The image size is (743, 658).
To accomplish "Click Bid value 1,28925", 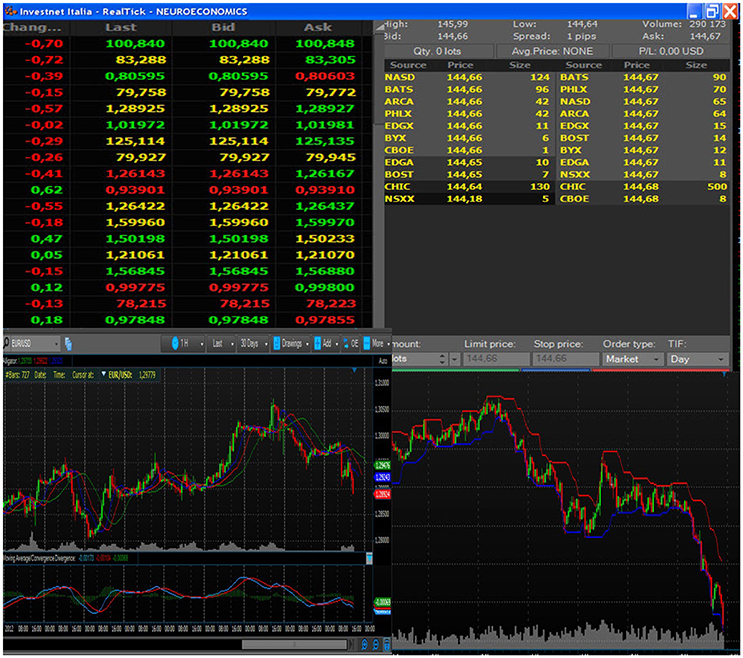I will [238, 108].
